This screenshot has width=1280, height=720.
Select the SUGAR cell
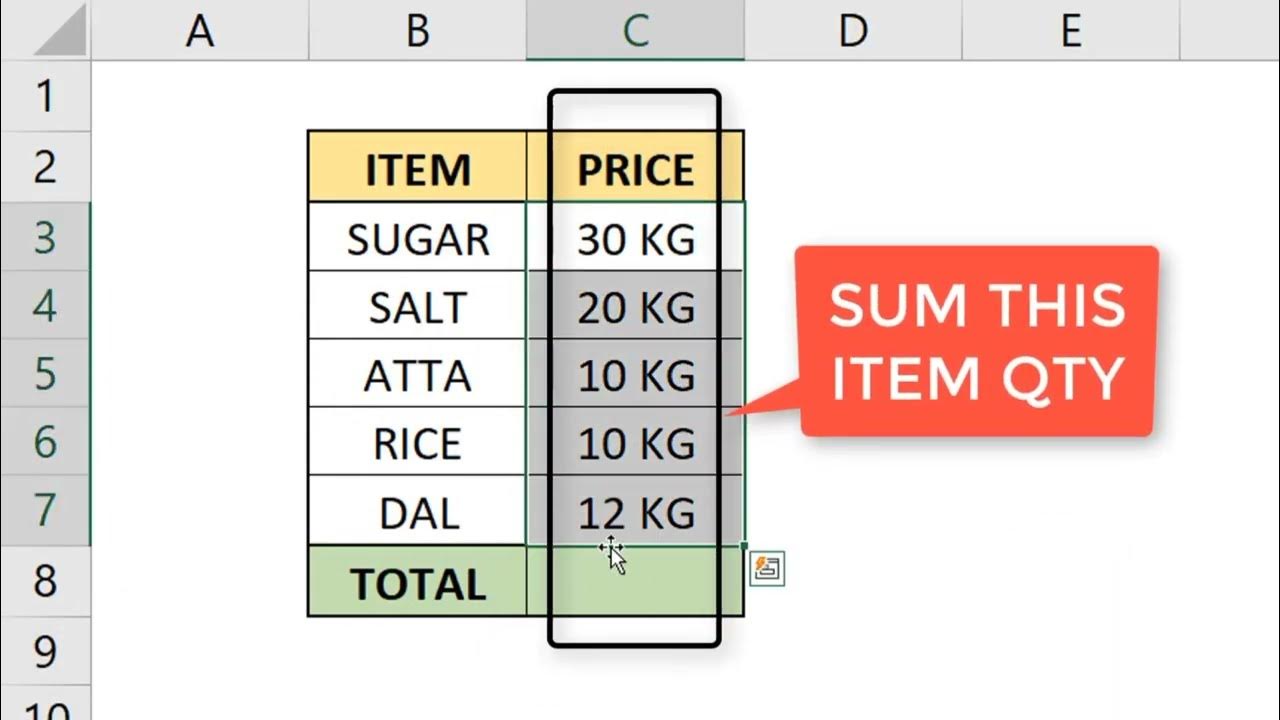pyautogui.click(x=417, y=238)
